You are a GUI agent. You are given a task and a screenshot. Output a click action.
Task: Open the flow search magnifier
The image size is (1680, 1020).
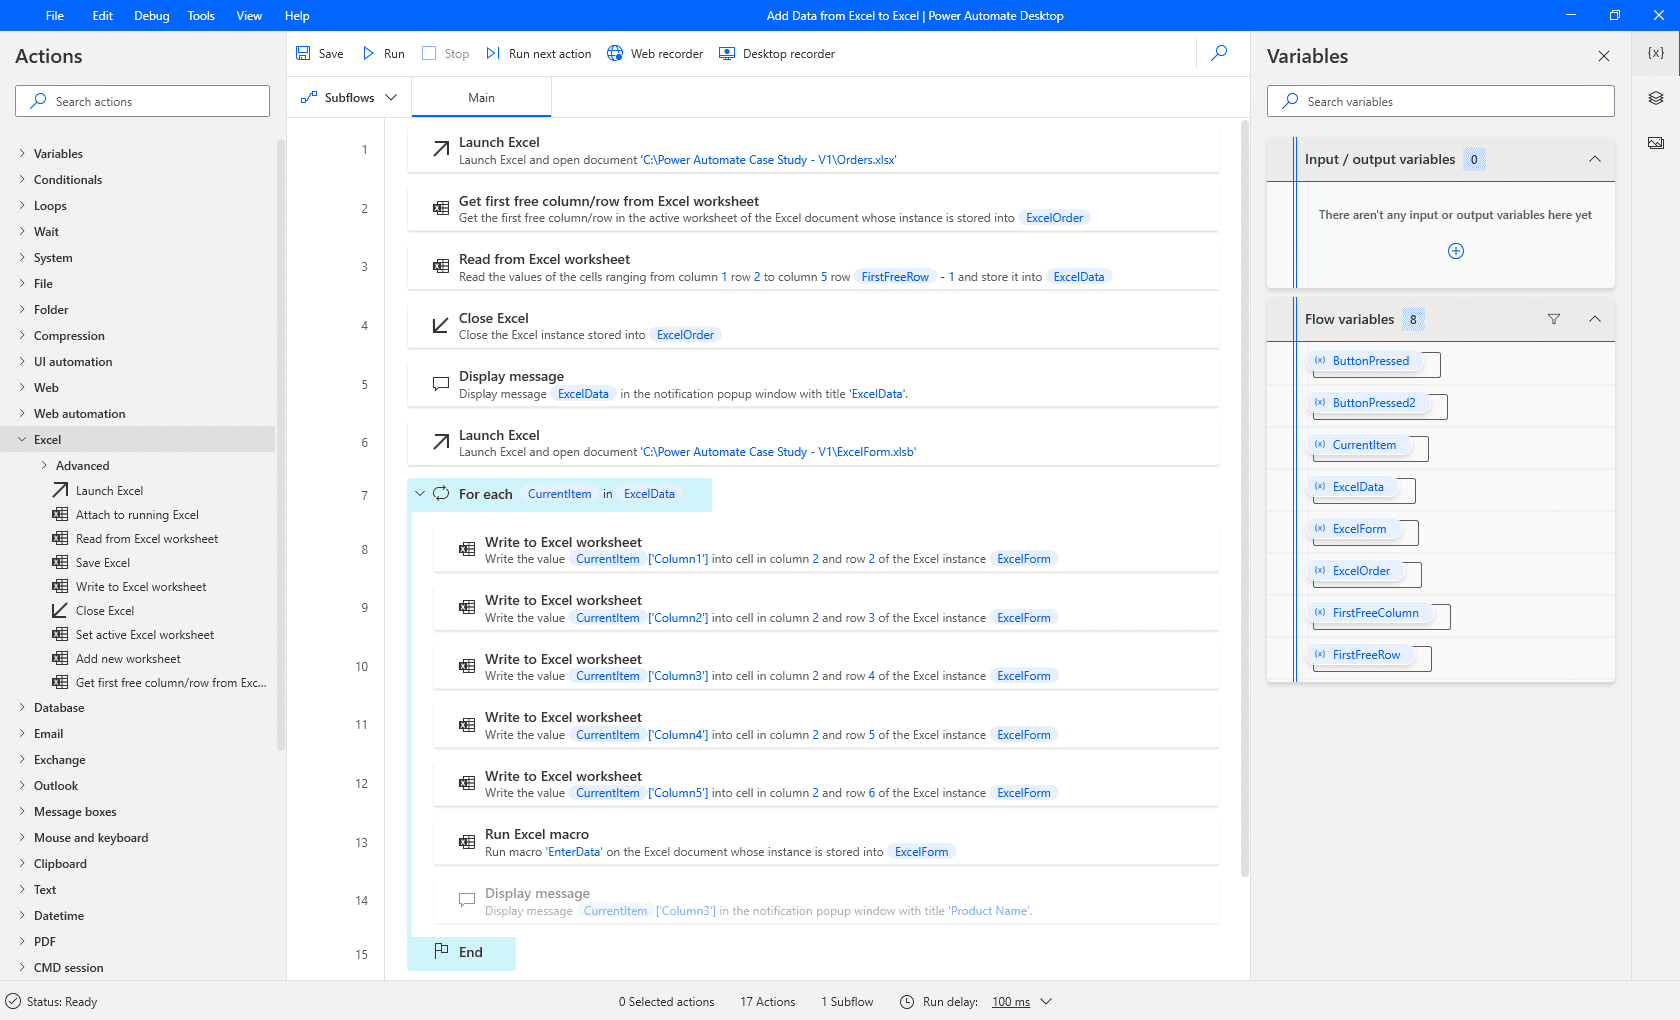pyautogui.click(x=1219, y=53)
